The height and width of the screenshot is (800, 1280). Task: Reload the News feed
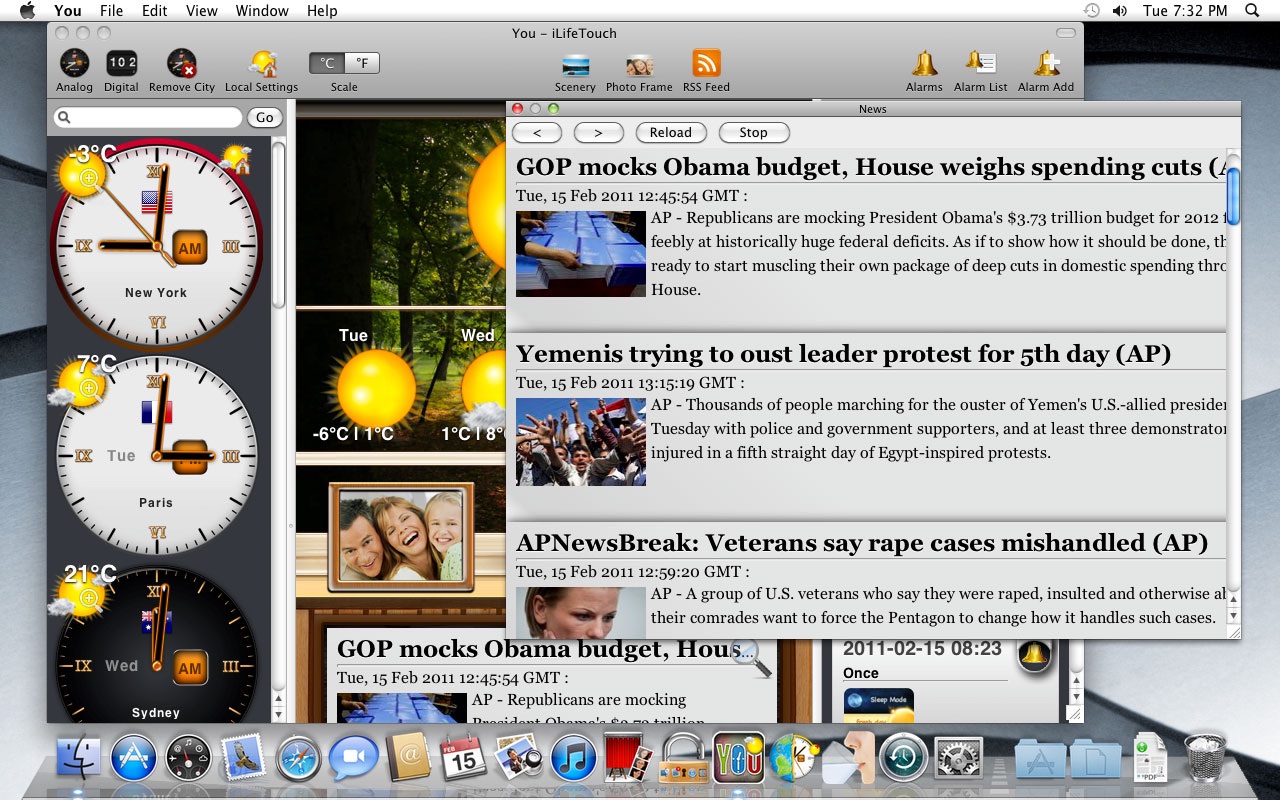point(670,132)
